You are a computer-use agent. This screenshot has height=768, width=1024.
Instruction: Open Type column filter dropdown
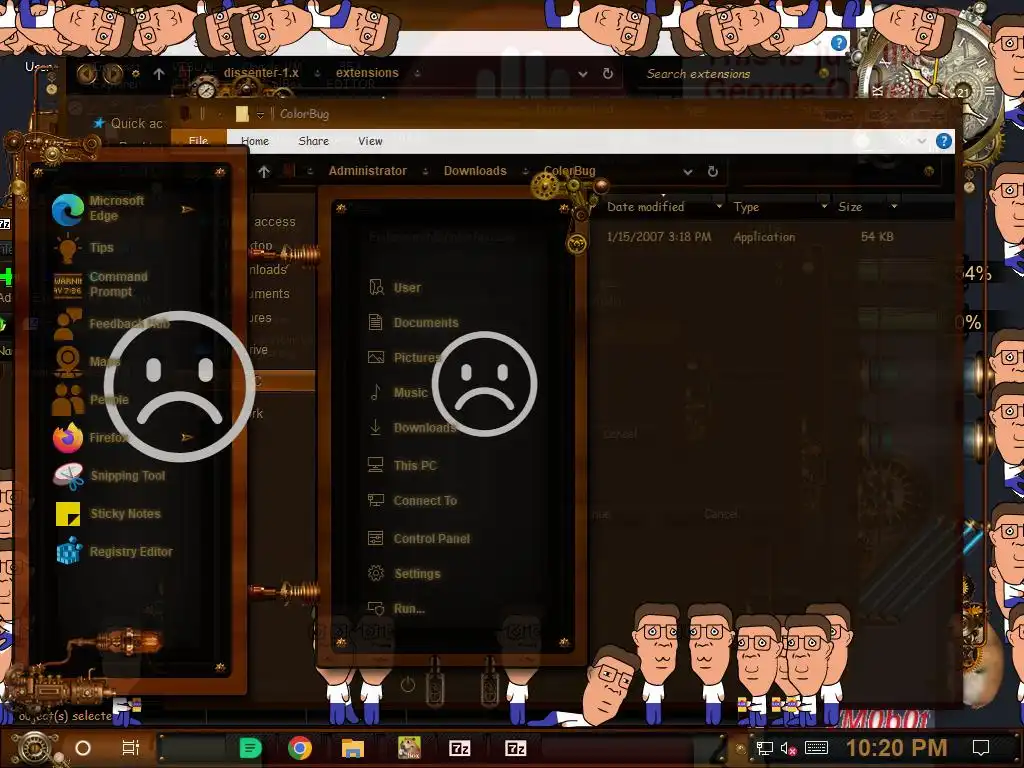[824, 206]
